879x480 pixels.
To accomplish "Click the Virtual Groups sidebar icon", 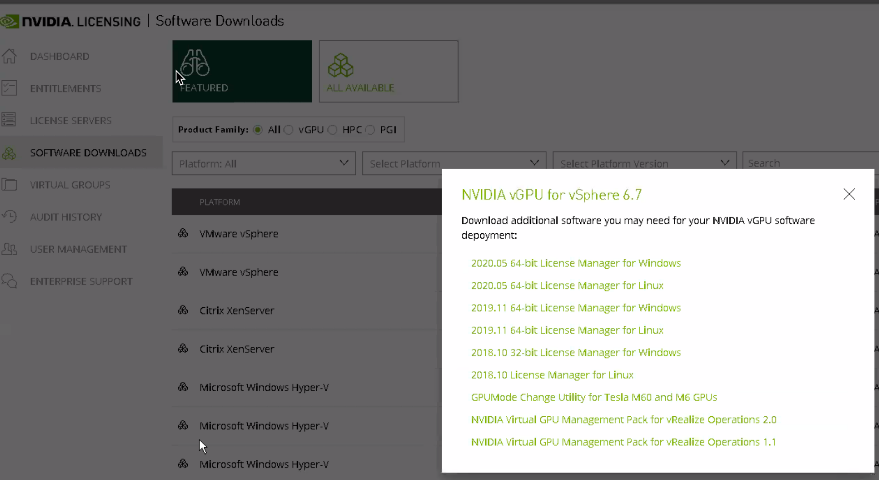I will pyautogui.click(x=9, y=184).
